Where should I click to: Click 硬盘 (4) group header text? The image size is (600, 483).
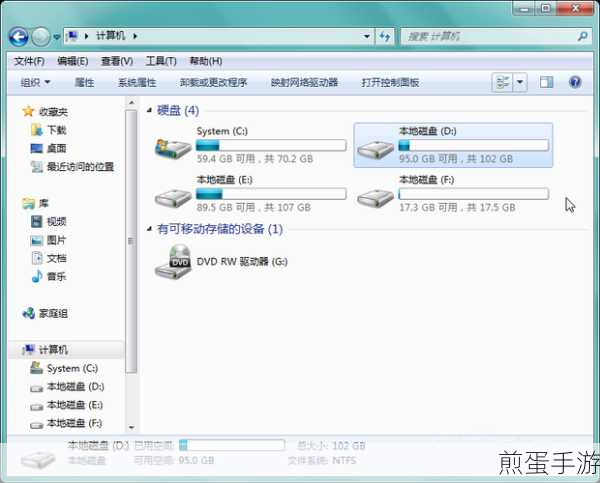pyautogui.click(x=178, y=111)
